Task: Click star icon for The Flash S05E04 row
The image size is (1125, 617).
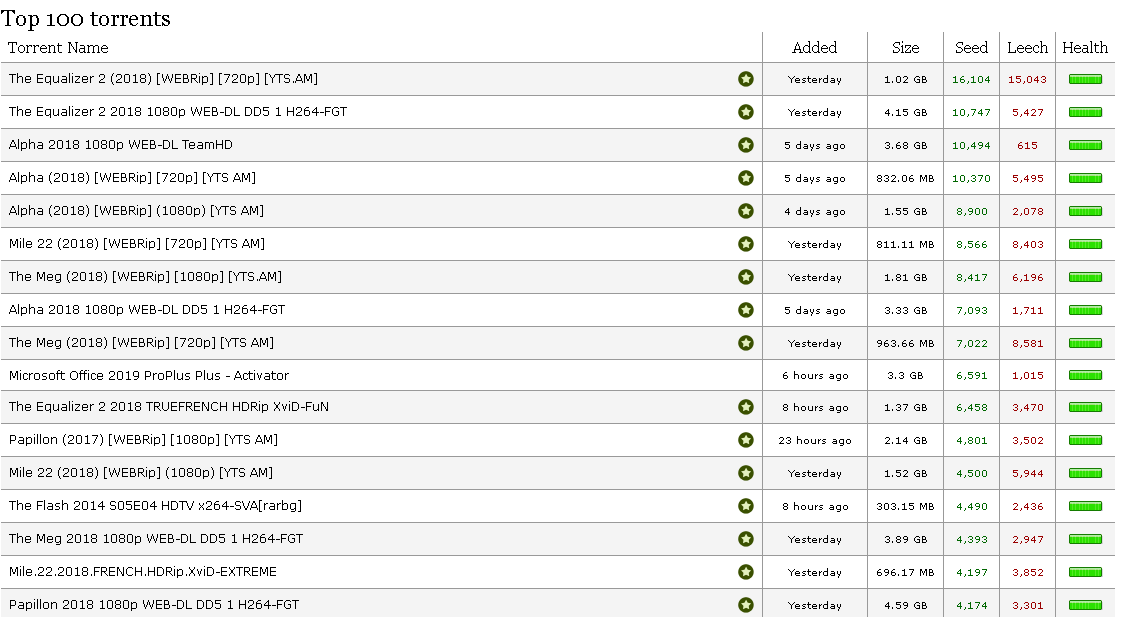Action: pos(745,506)
